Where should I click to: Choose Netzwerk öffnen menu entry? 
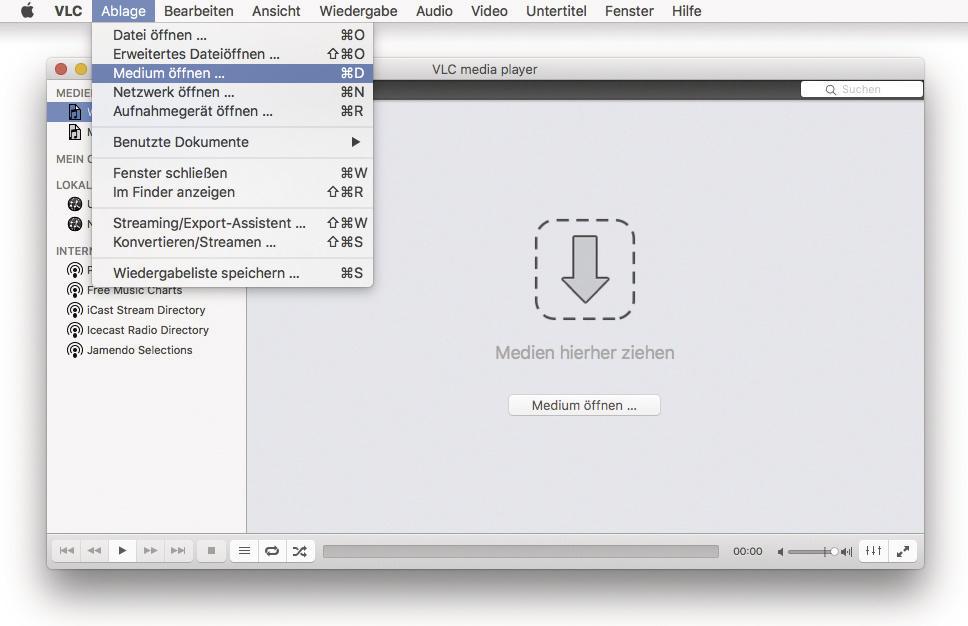coord(233,93)
